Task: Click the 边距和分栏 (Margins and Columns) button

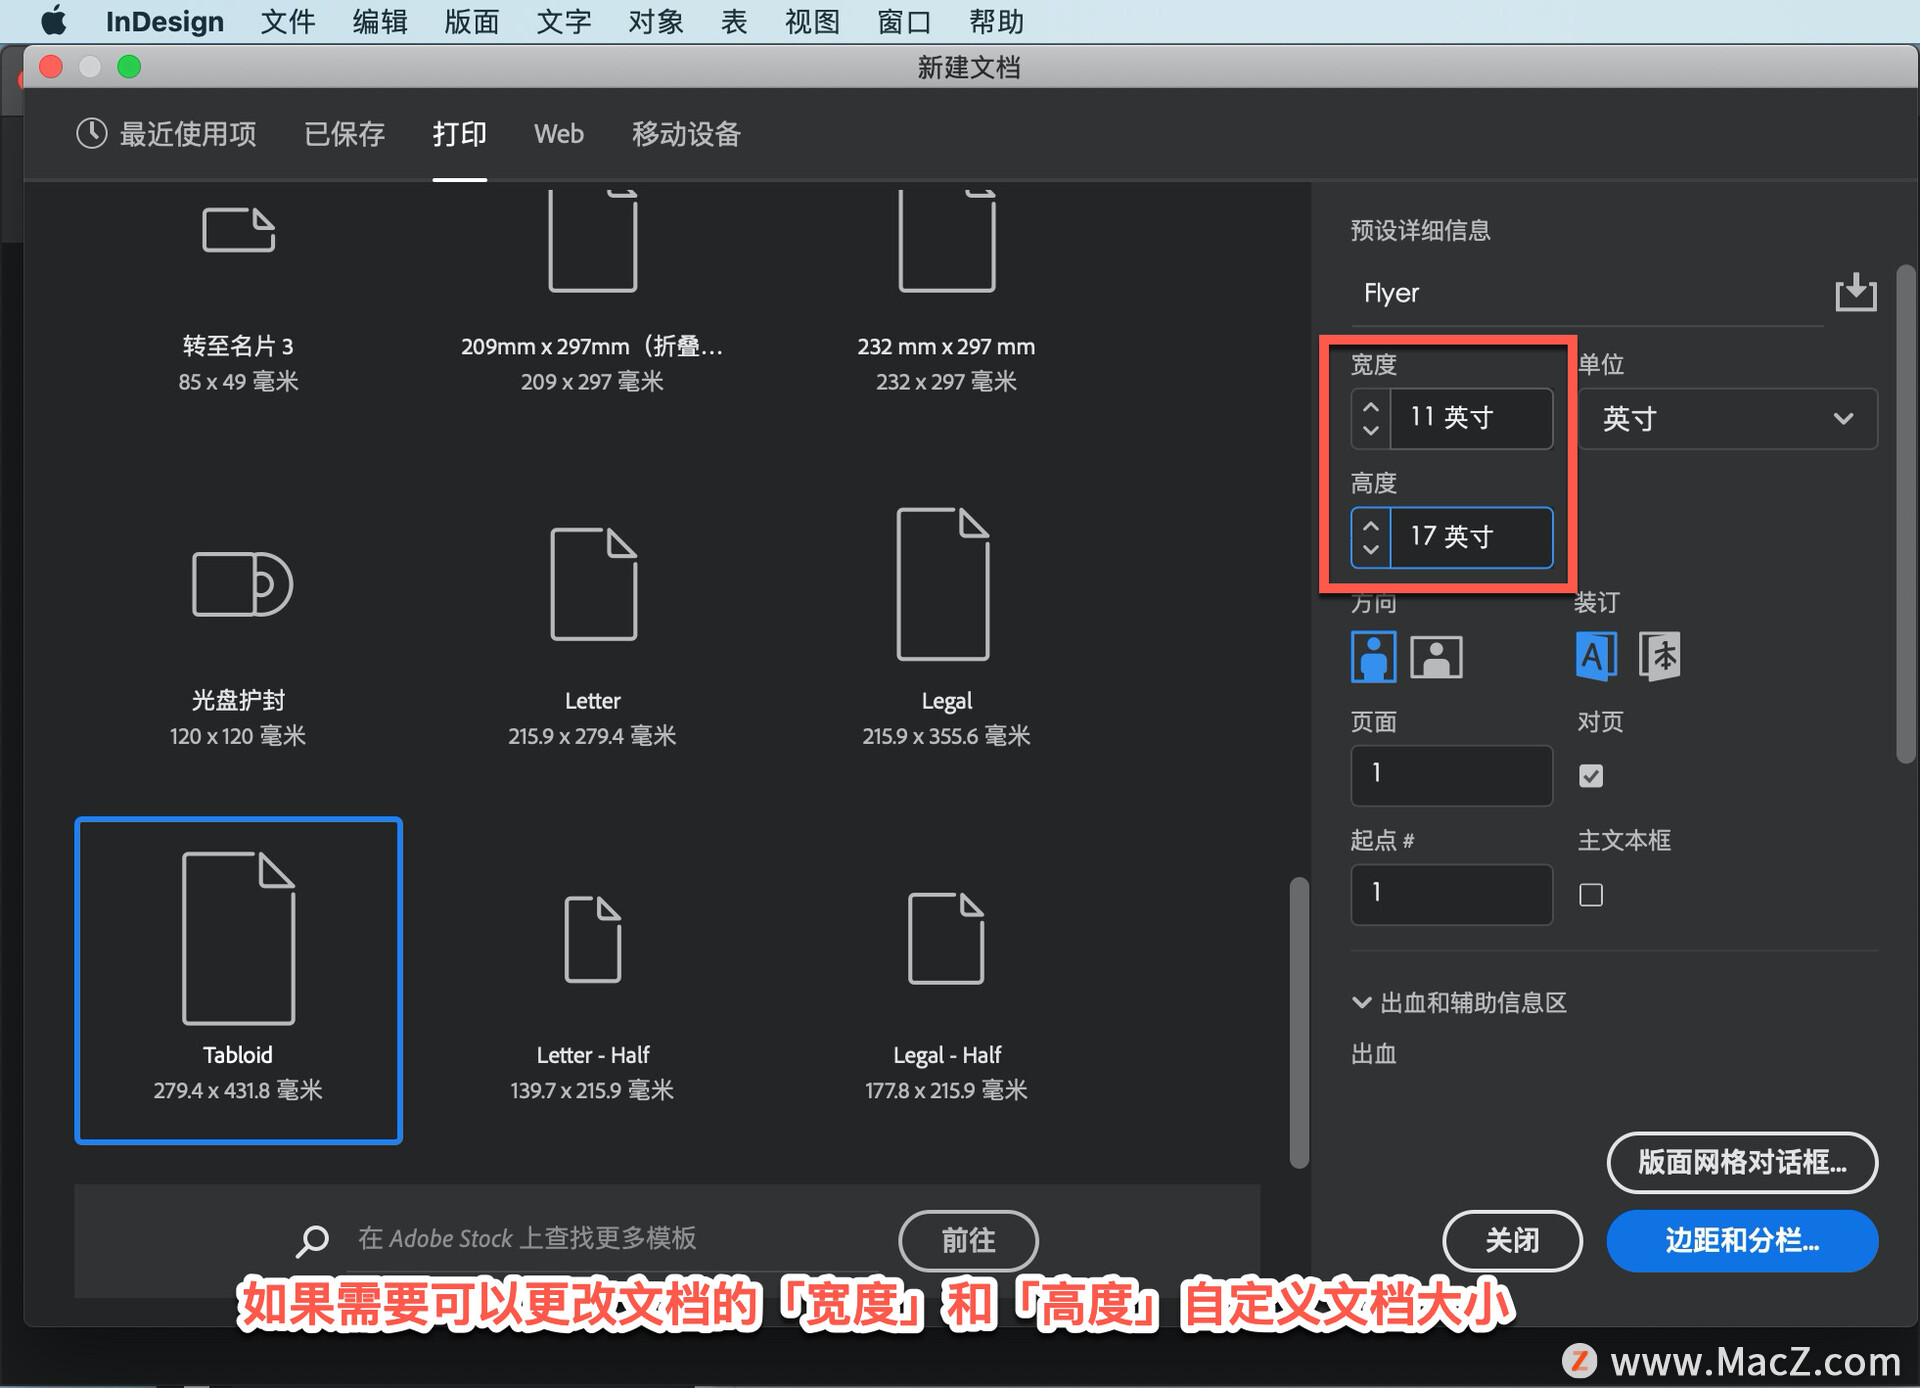Action: (1741, 1241)
